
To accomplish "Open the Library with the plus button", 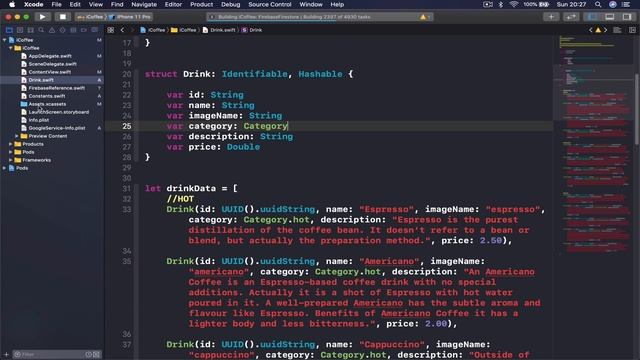I will [x=551, y=17].
